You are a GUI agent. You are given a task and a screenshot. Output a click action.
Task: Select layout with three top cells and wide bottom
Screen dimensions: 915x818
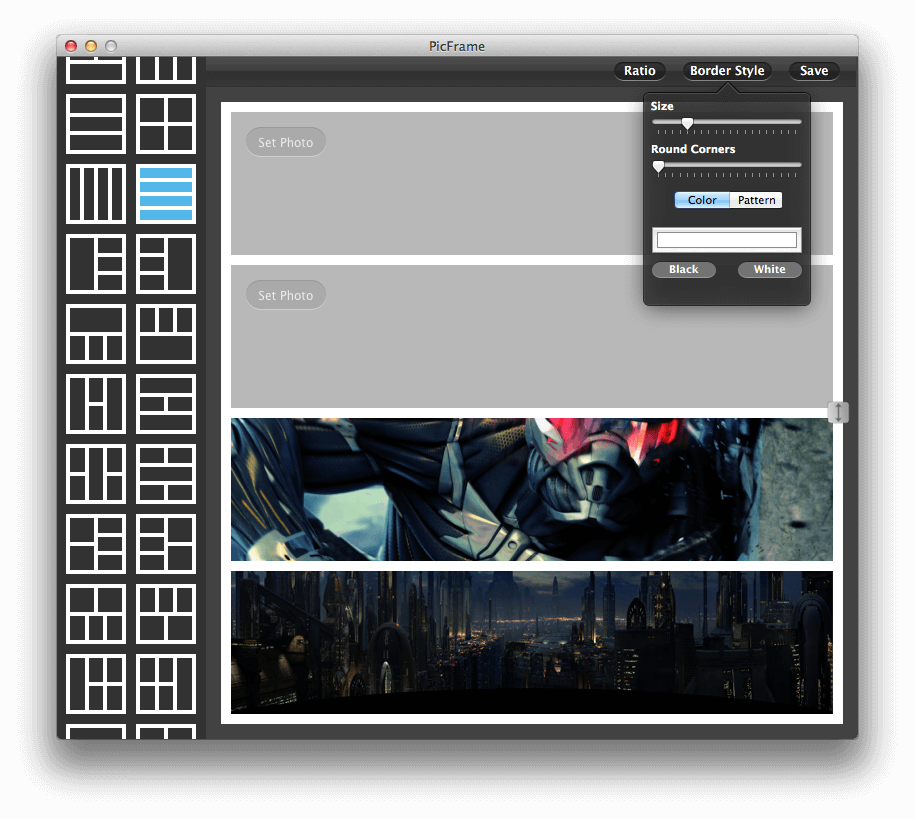(x=166, y=334)
